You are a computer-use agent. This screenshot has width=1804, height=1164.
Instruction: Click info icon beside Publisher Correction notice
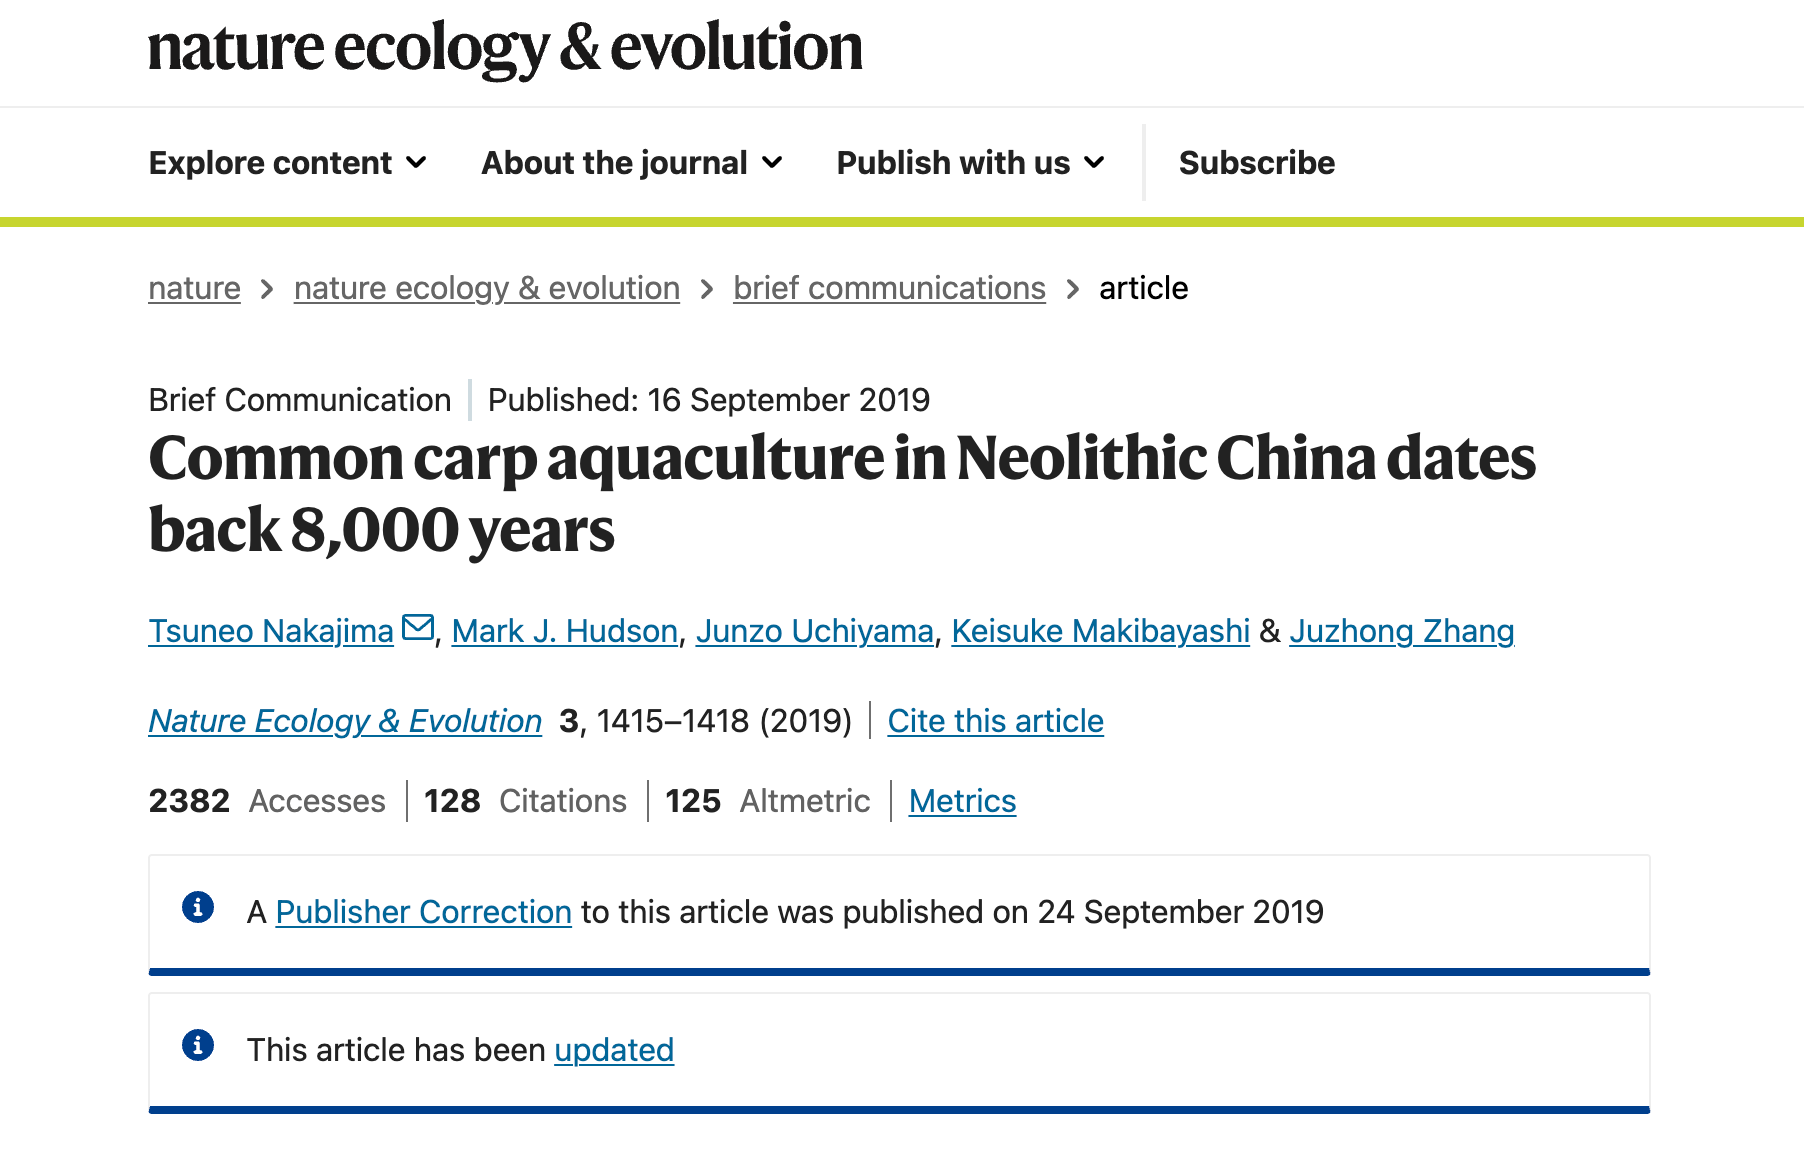click(x=198, y=907)
